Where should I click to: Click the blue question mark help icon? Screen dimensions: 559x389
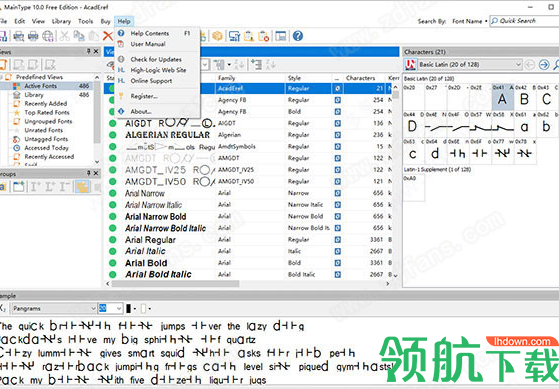point(298,36)
